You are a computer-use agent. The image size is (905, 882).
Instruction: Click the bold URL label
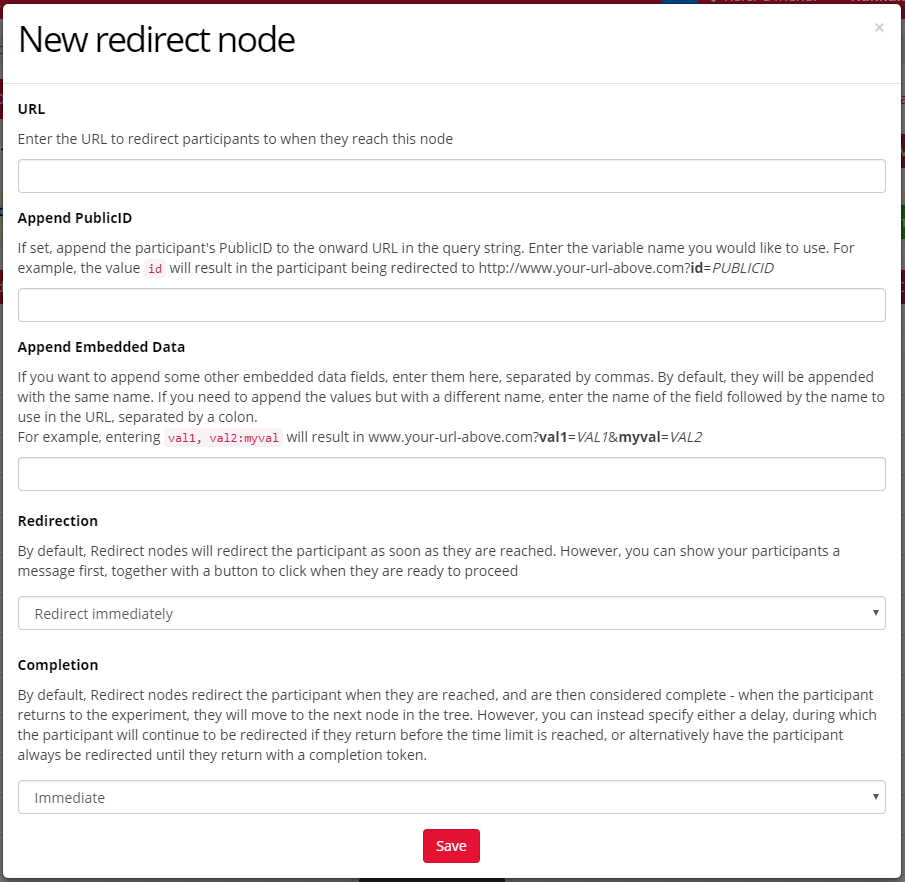pos(32,109)
